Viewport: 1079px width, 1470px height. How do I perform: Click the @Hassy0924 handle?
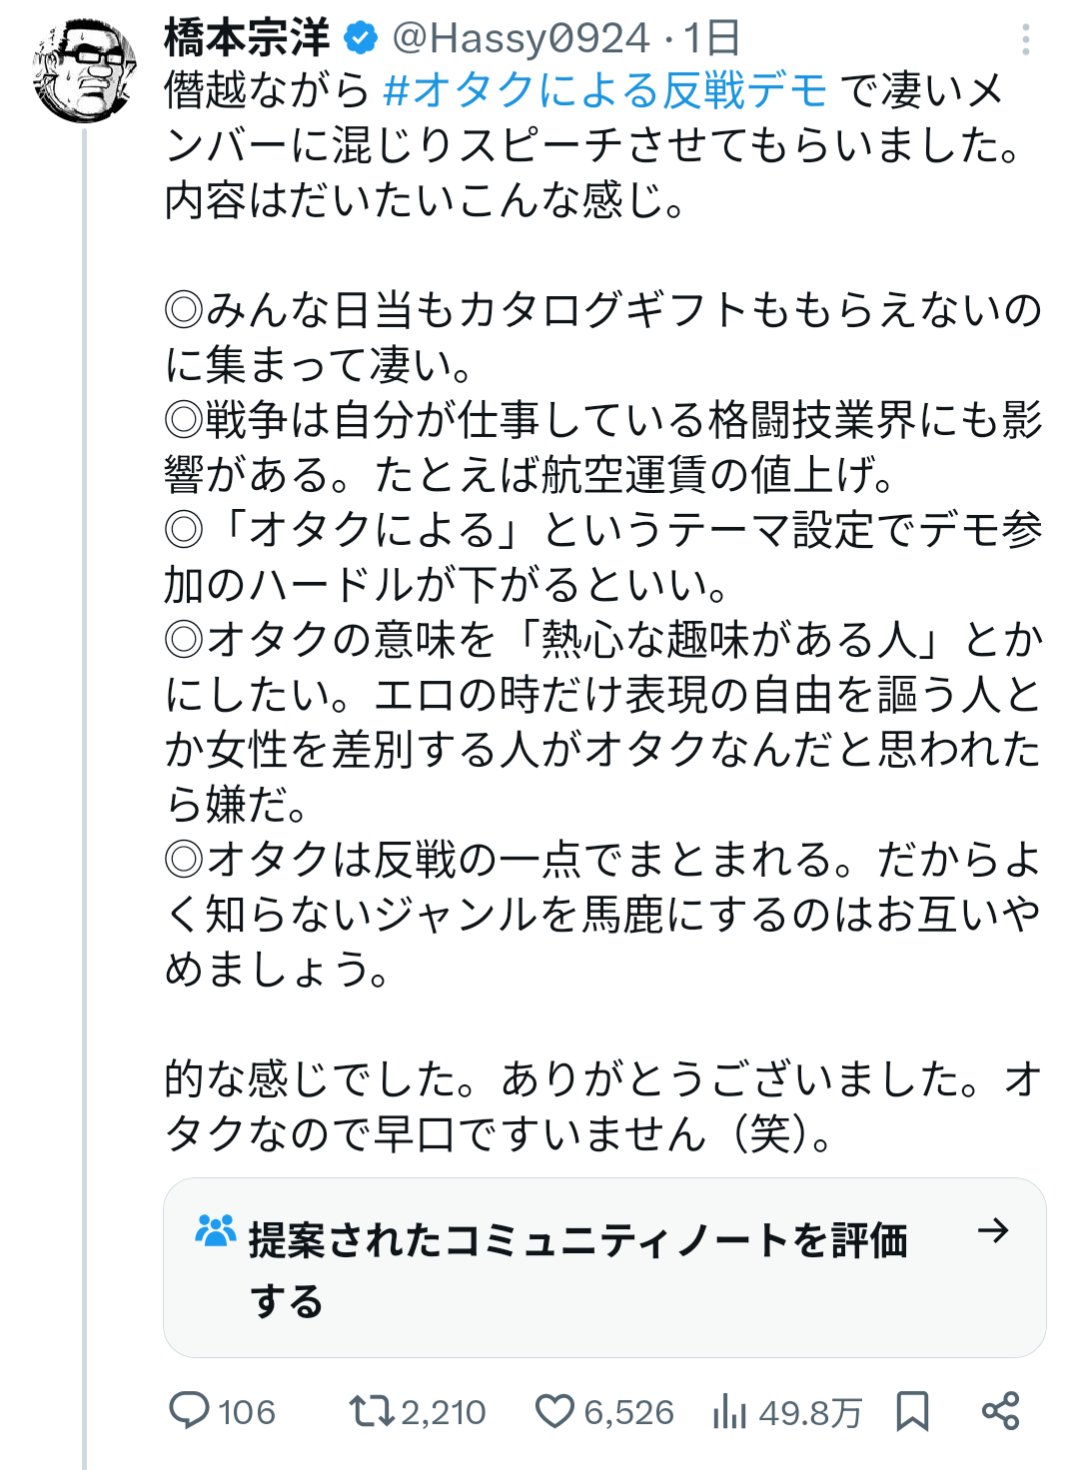click(520, 39)
